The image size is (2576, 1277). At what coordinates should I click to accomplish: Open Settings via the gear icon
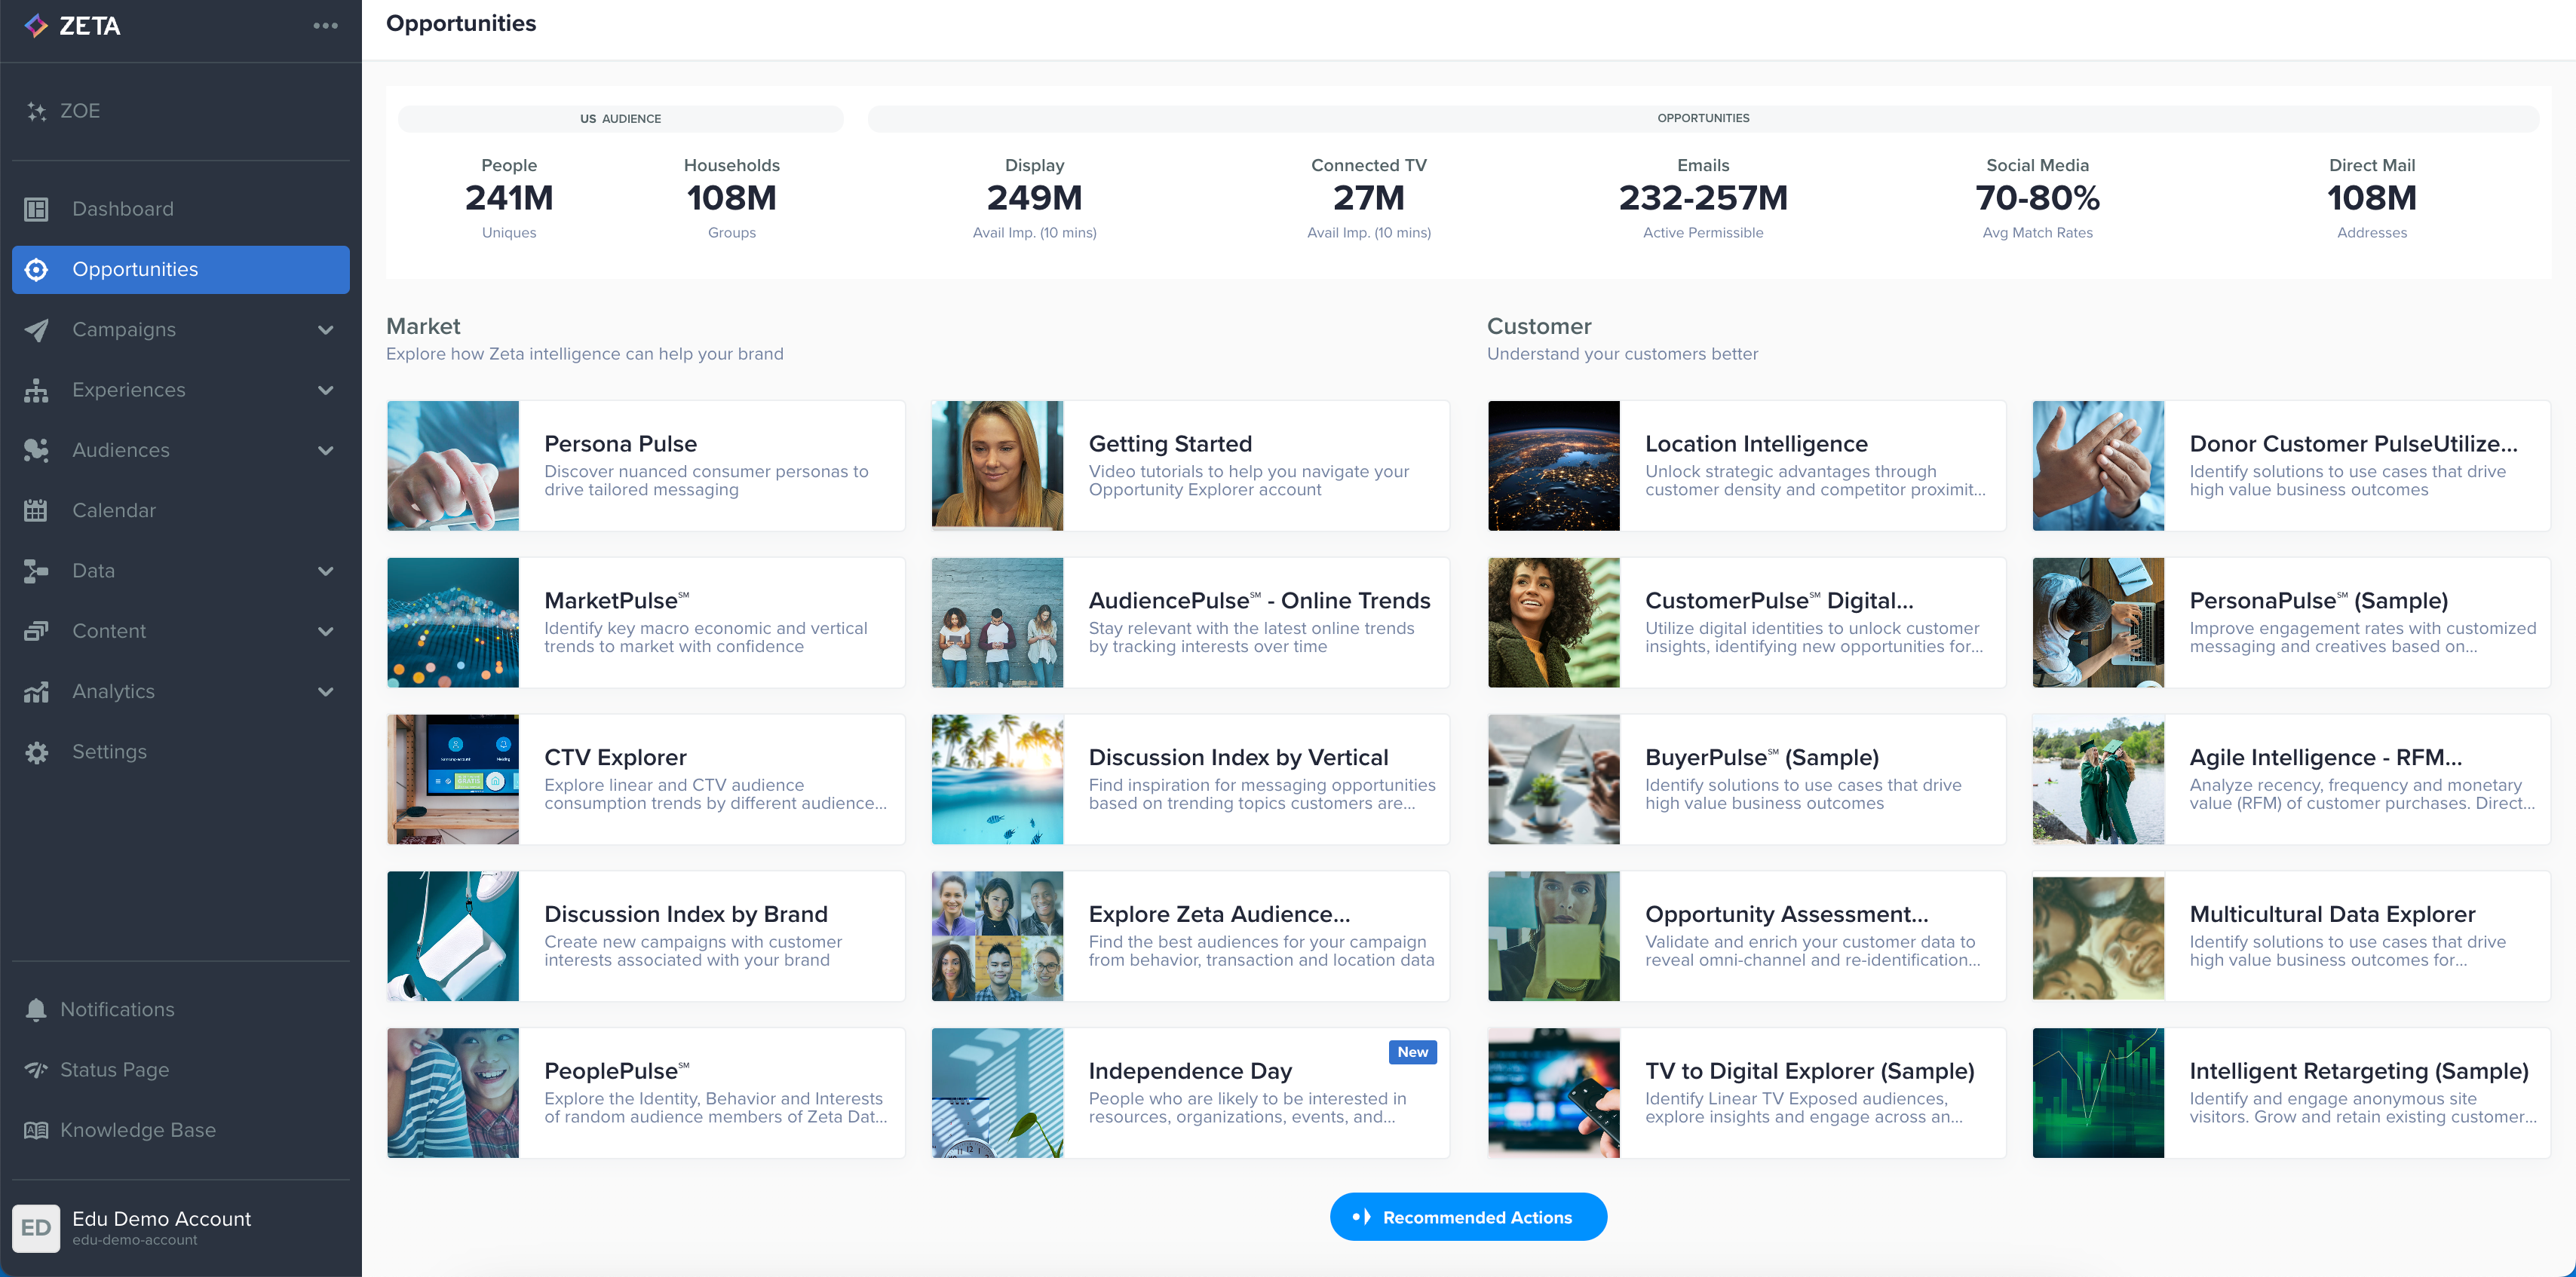[36, 752]
